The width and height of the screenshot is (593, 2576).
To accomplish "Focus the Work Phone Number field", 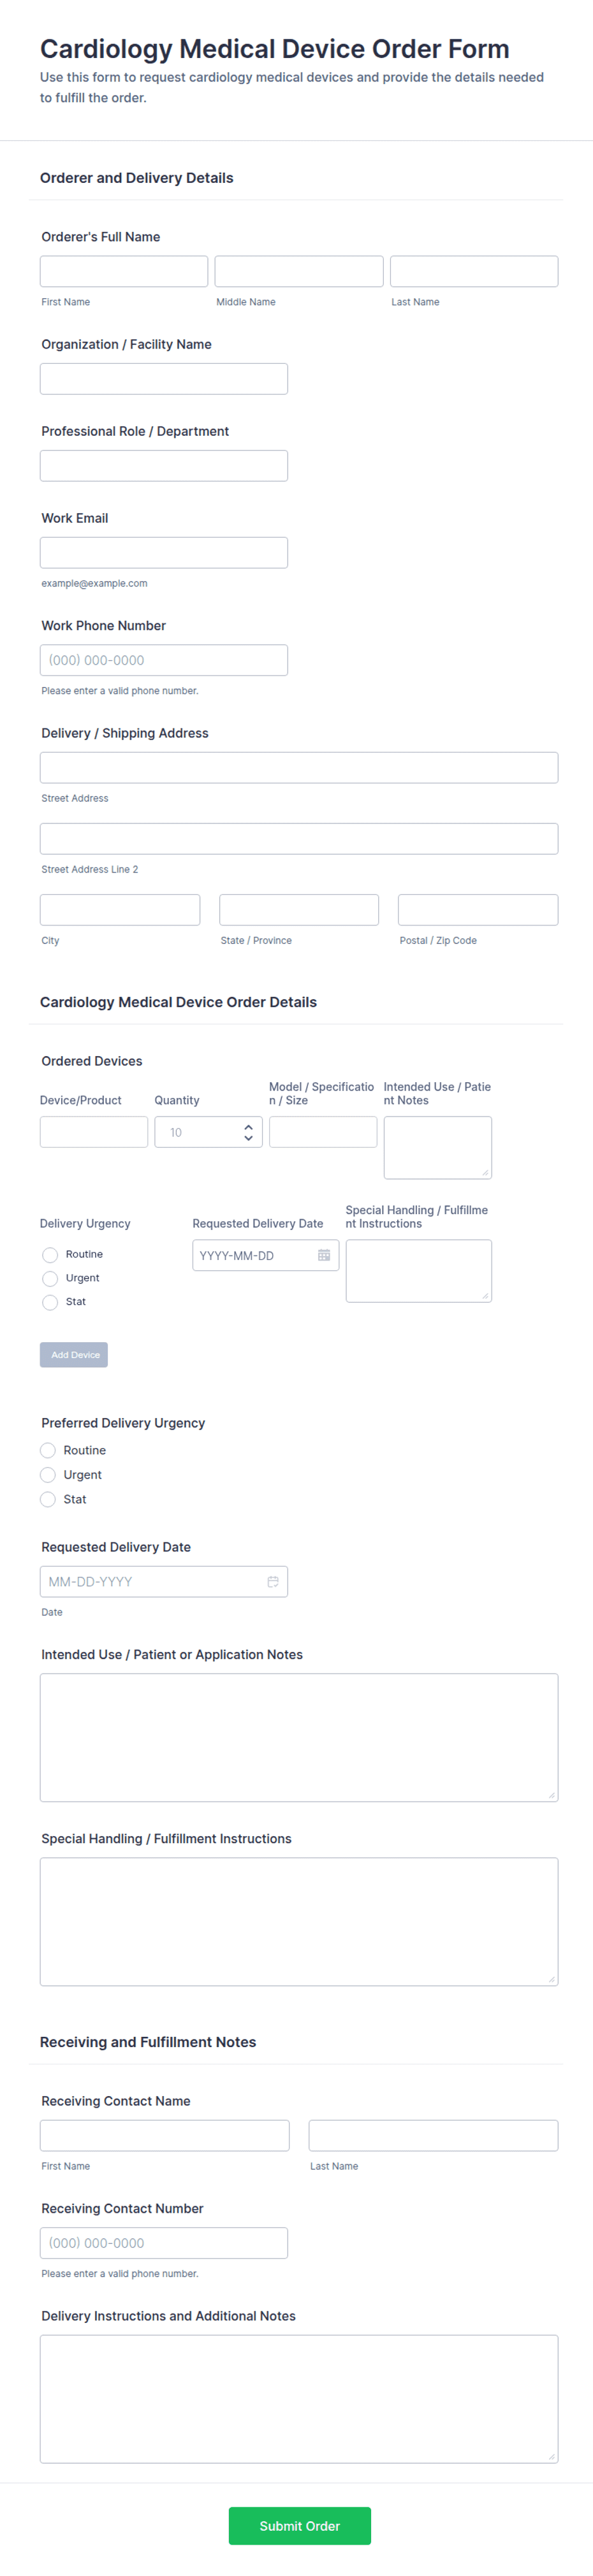I will coord(164,660).
